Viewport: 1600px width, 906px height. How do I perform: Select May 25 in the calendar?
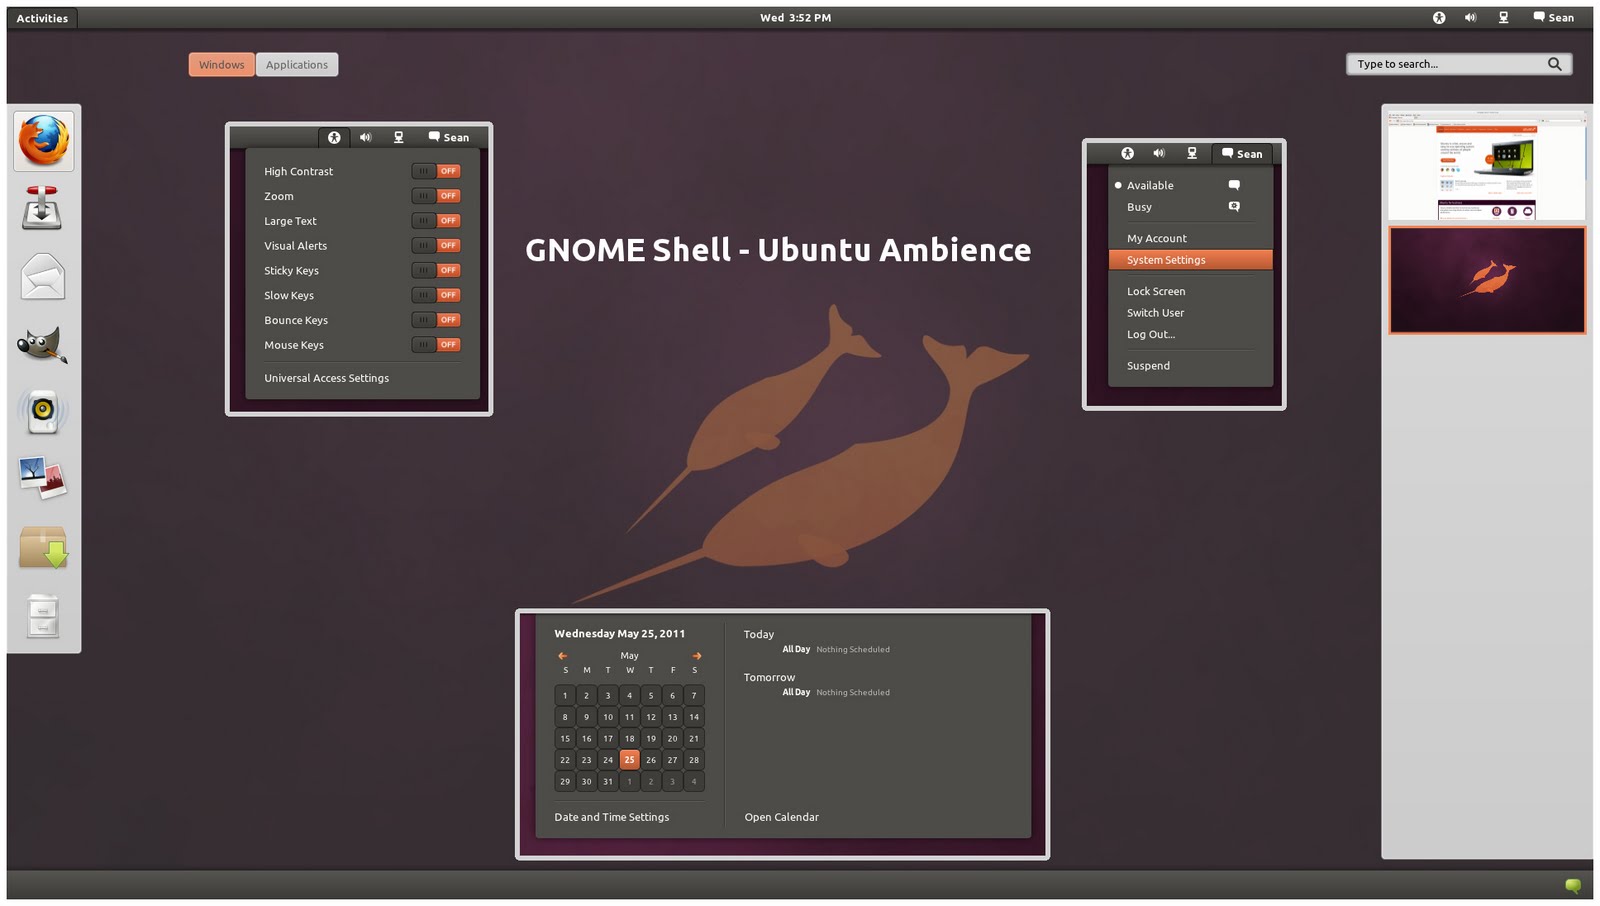pyautogui.click(x=629, y=759)
